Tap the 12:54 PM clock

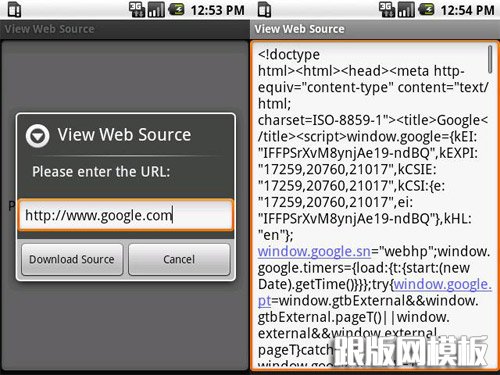click(x=468, y=10)
